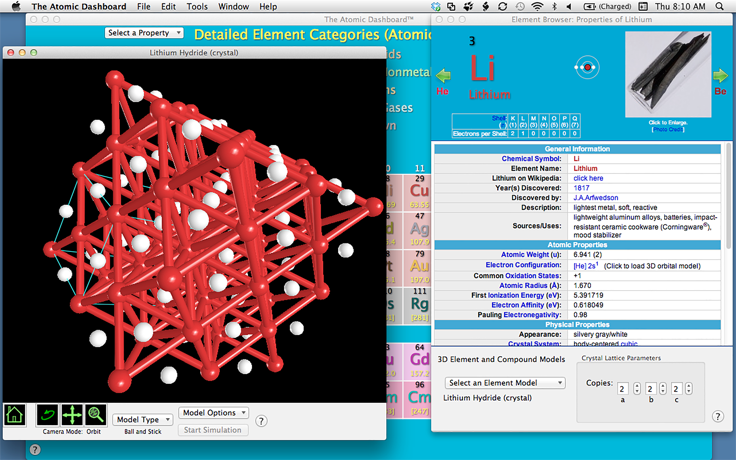This screenshot has height=460, width=736.
Task: Click the menu bar clock Thu 8:10 AM
Action: 680,6
